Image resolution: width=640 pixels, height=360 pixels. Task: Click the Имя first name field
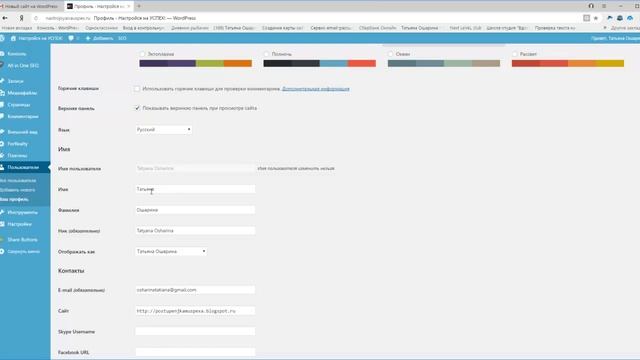[x=195, y=189]
